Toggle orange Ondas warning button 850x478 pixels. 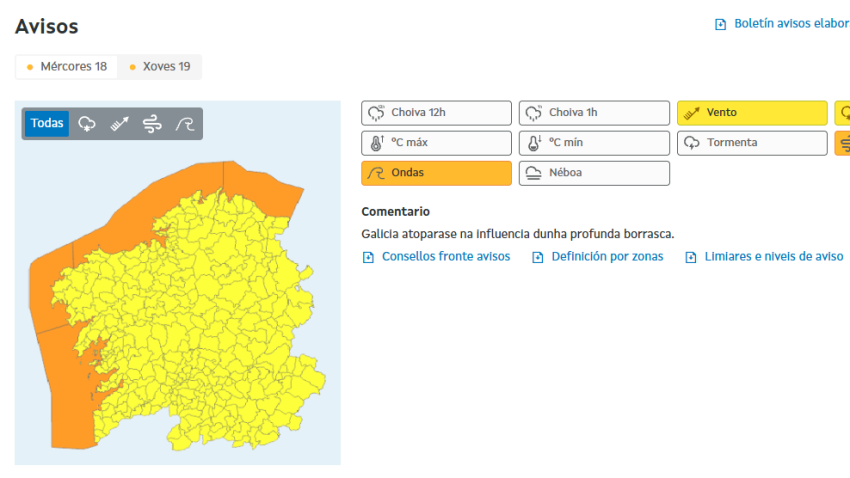[436, 173]
